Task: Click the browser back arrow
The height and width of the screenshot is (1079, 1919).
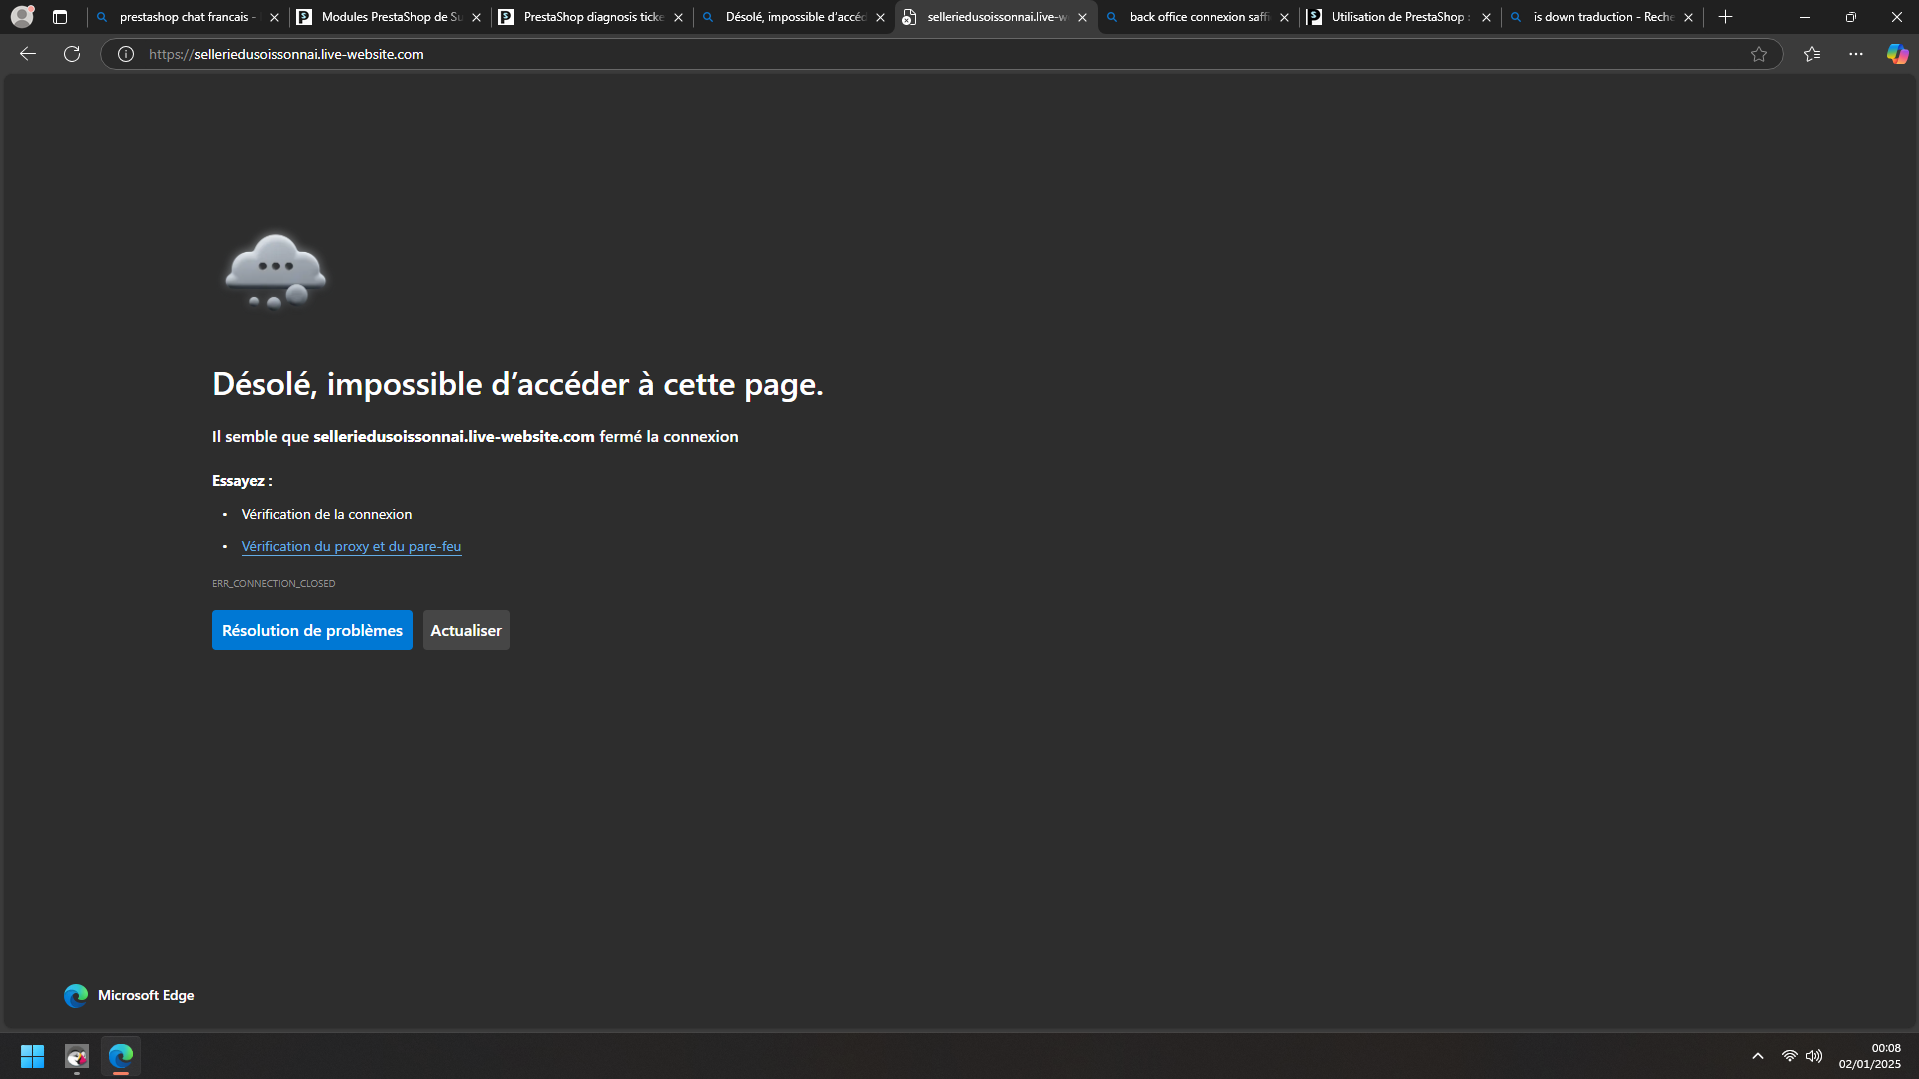Action: (x=28, y=54)
